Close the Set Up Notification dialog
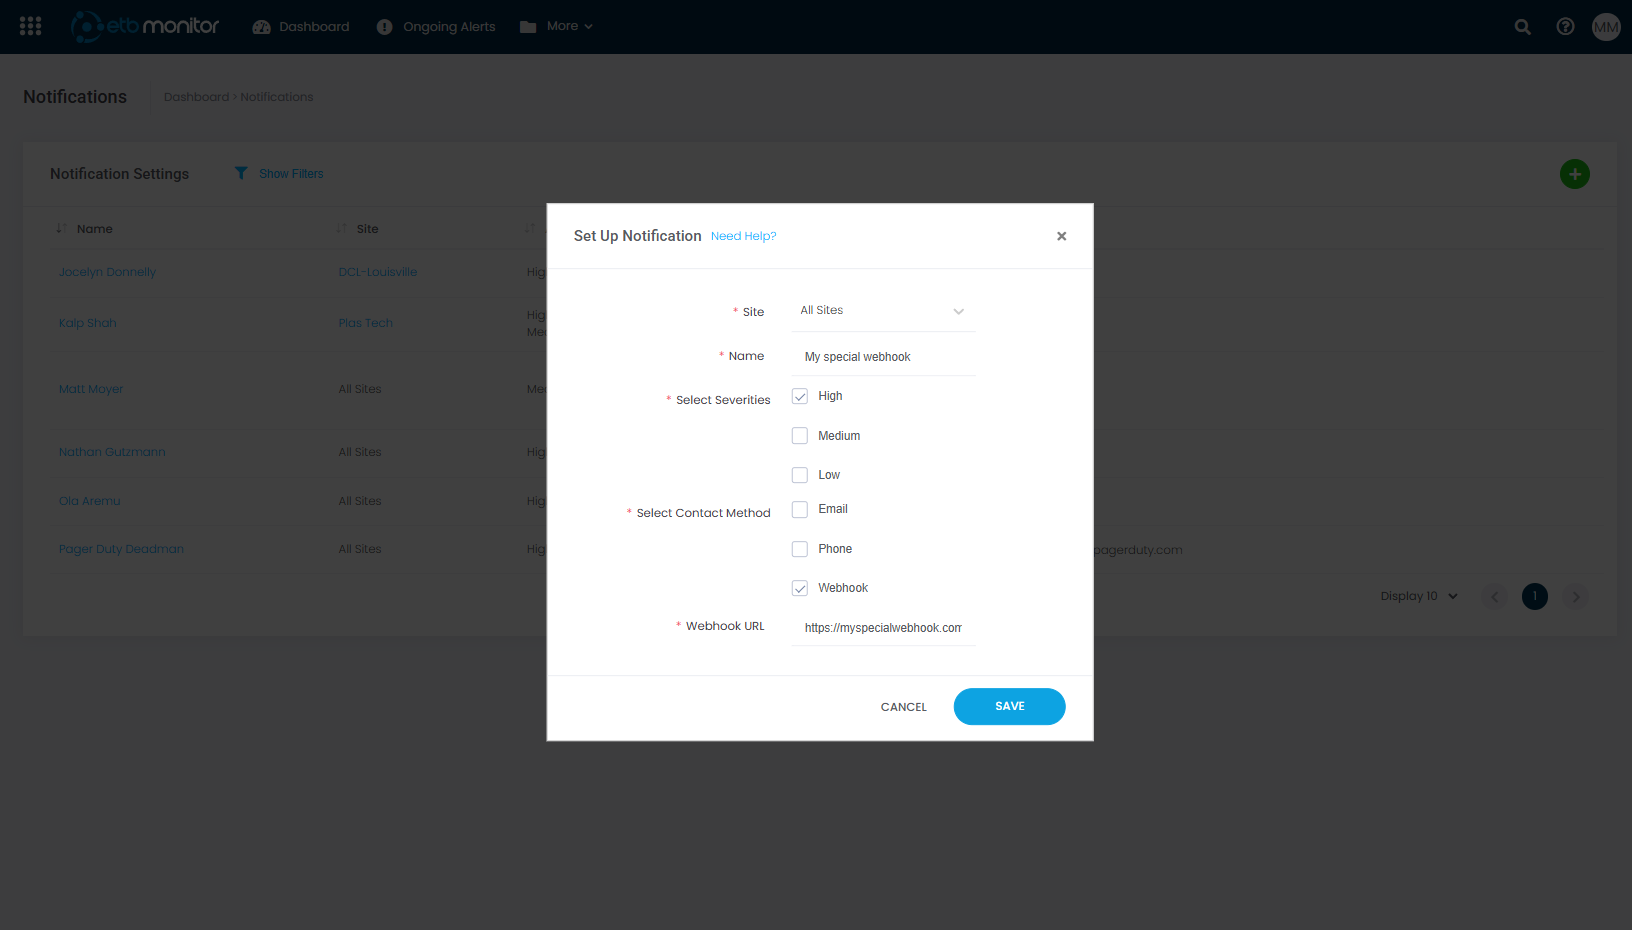This screenshot has width=1632, height=930. pos(1062,236)
